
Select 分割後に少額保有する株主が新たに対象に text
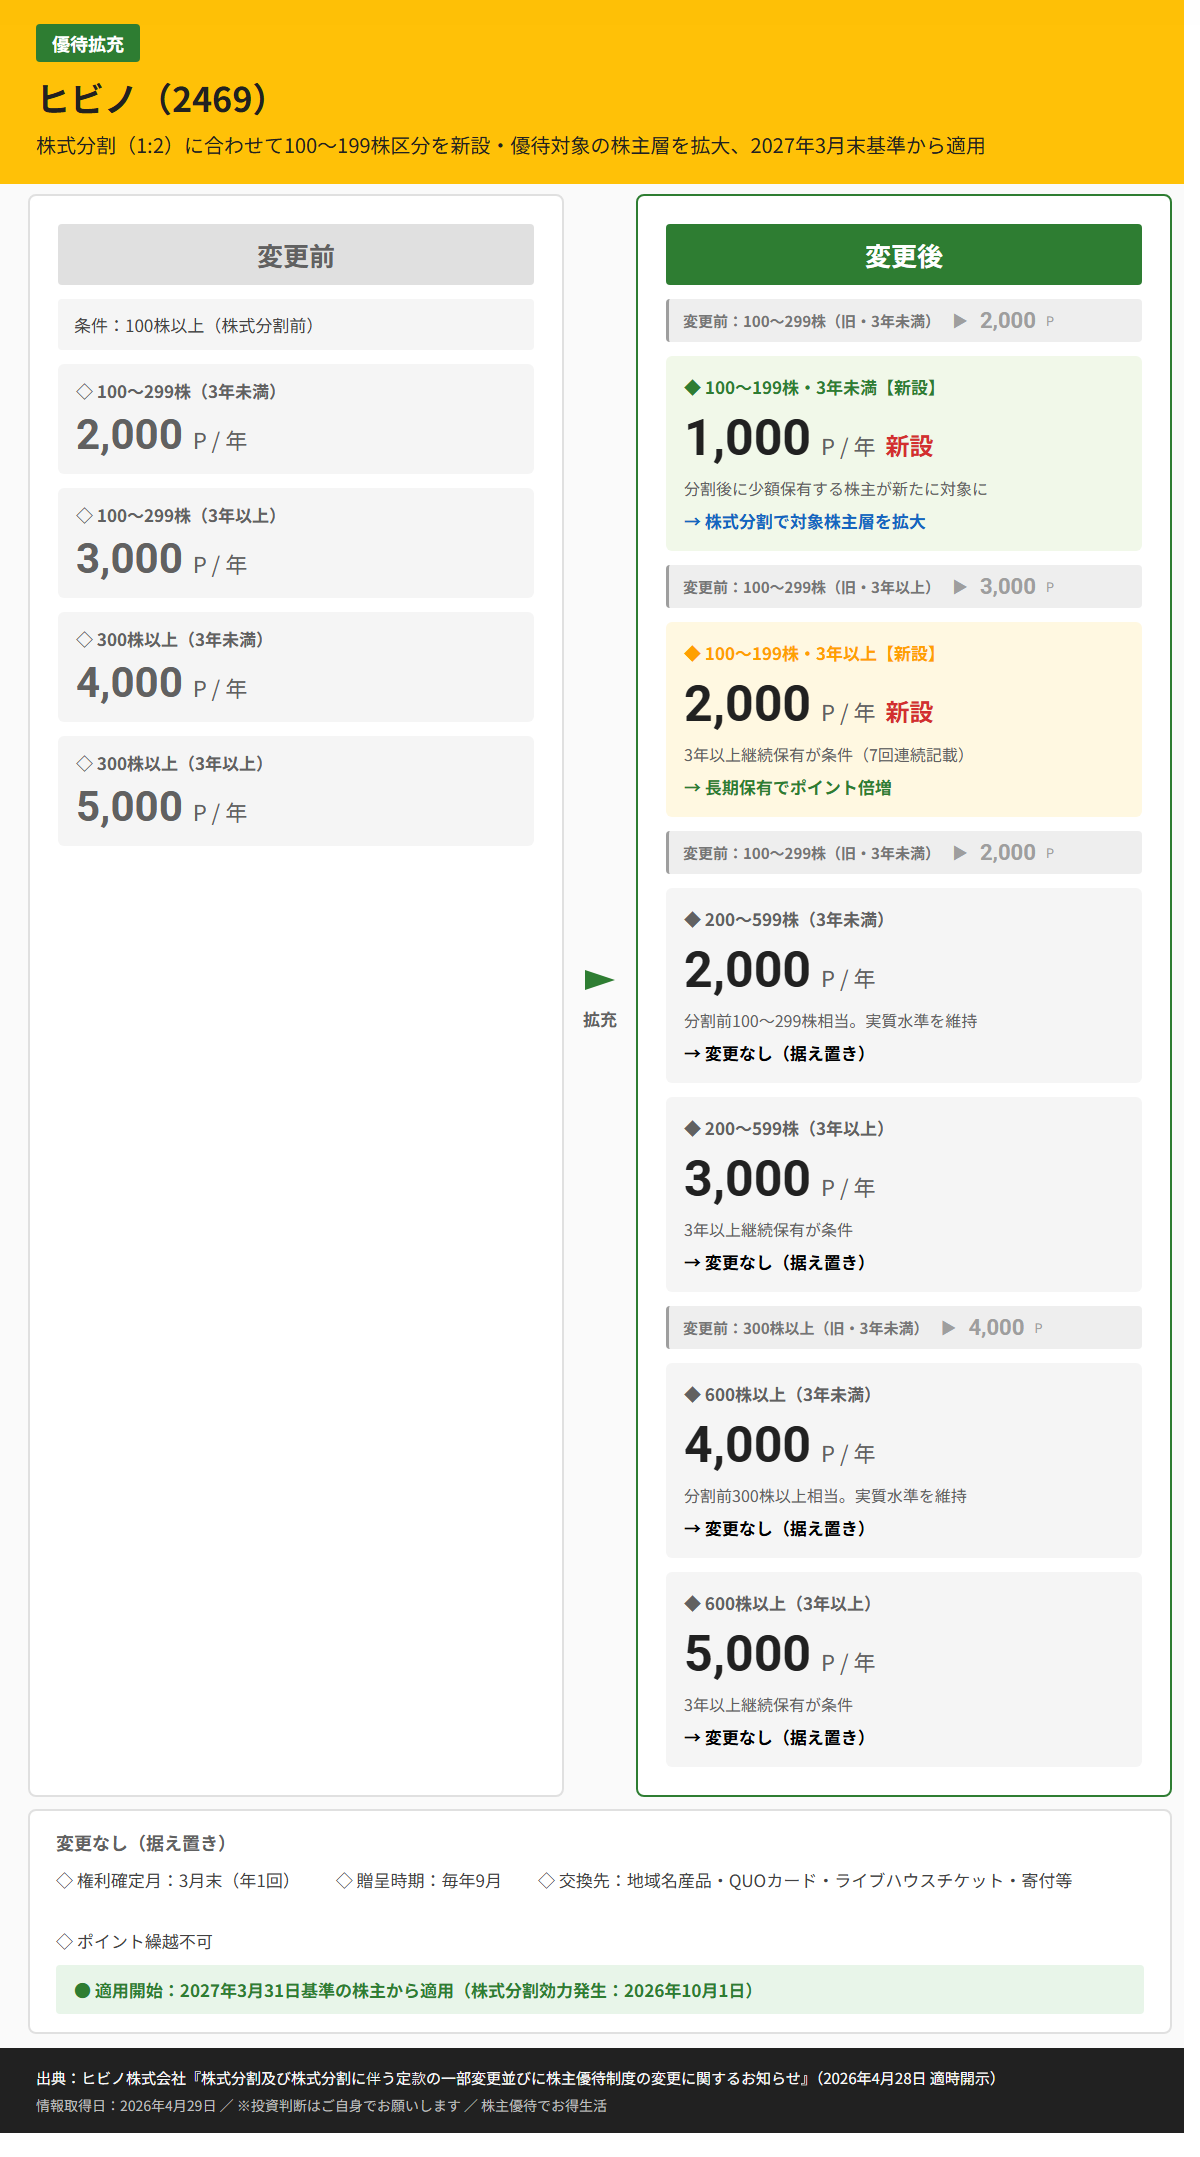[x=836, y=489]
